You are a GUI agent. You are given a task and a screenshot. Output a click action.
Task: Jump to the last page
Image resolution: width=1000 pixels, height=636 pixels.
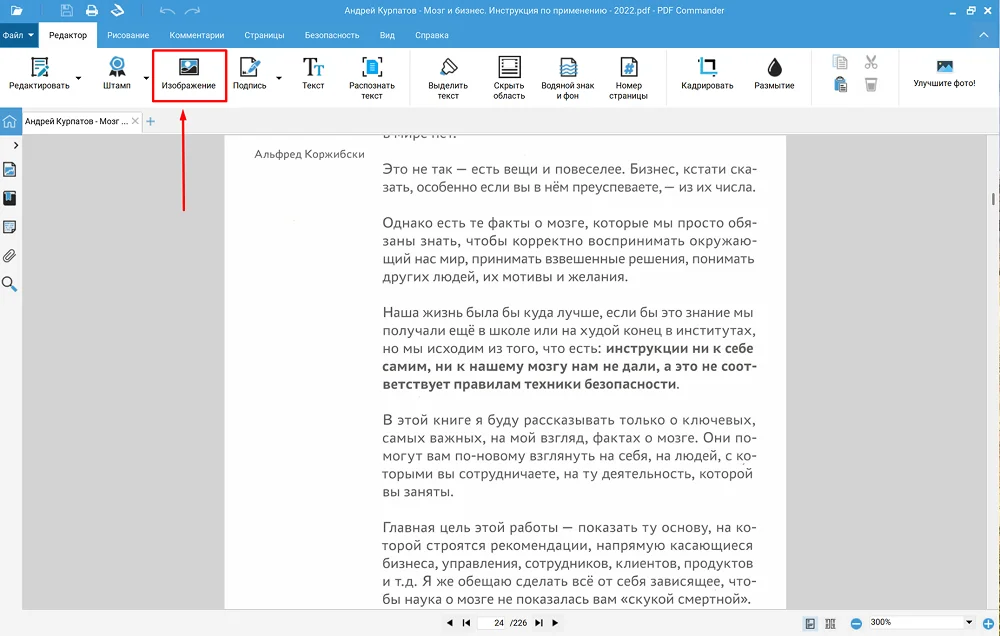tap(539, 623)
